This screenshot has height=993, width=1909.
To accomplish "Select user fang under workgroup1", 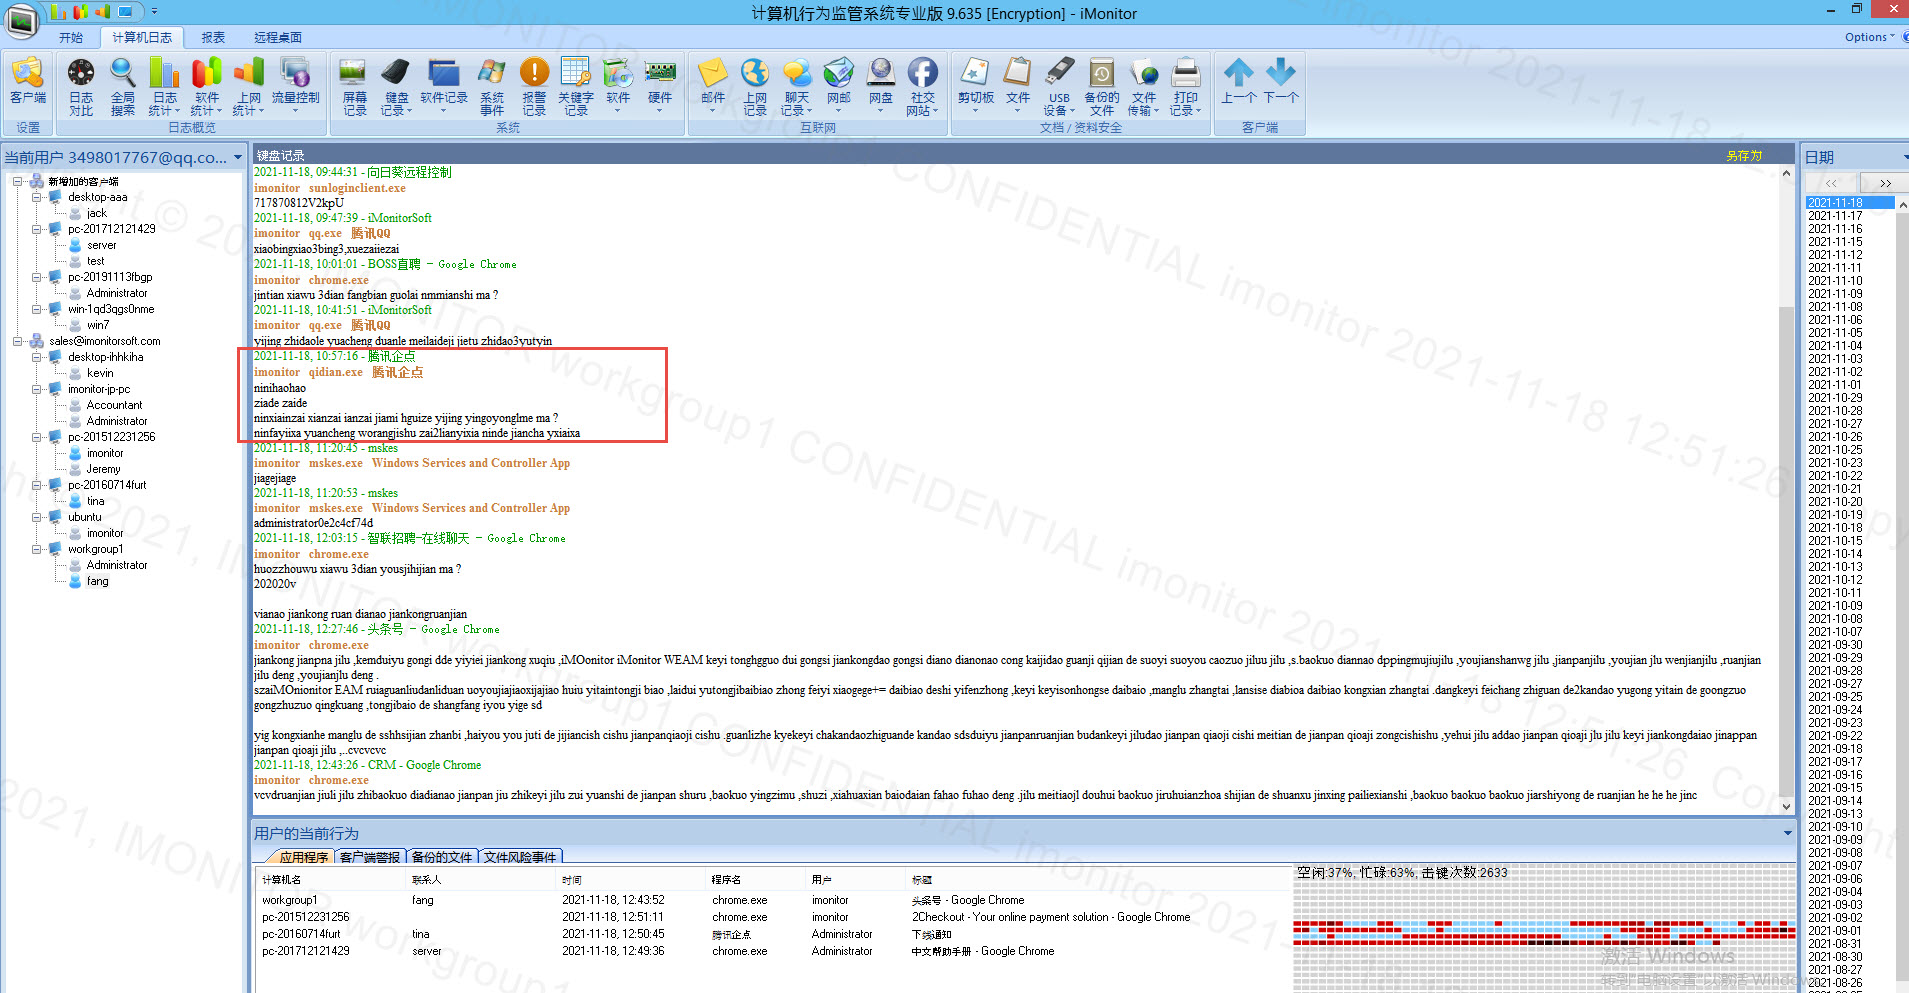I will (97, 581).
